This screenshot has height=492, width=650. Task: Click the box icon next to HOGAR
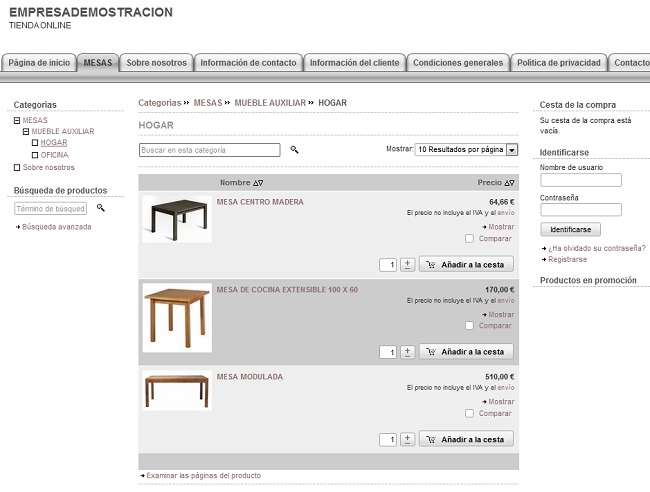click(x=35, y=143)
